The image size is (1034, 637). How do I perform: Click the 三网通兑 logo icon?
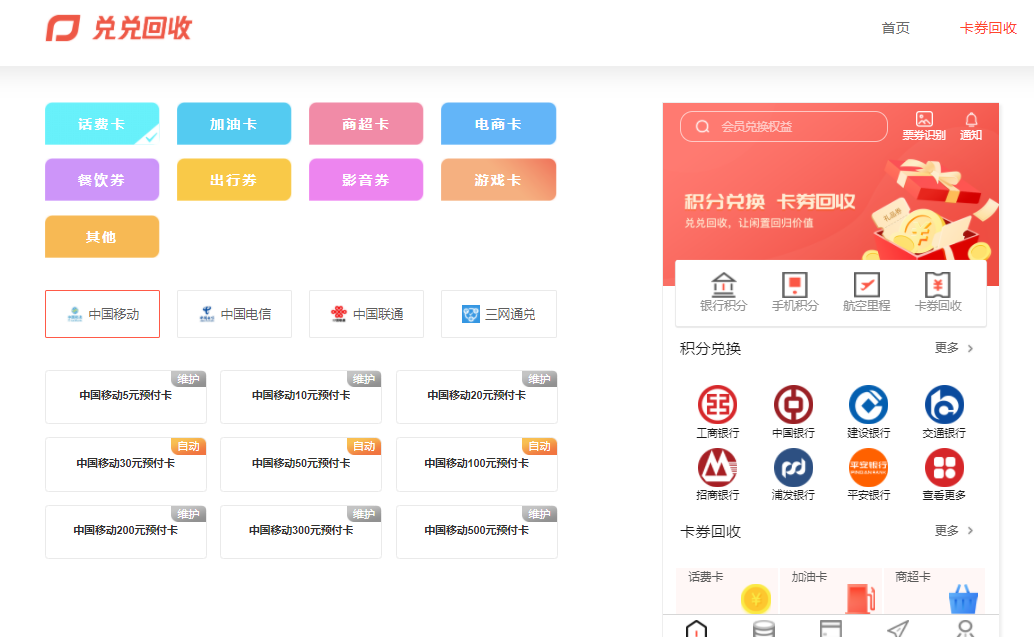(x=471, y=314)
